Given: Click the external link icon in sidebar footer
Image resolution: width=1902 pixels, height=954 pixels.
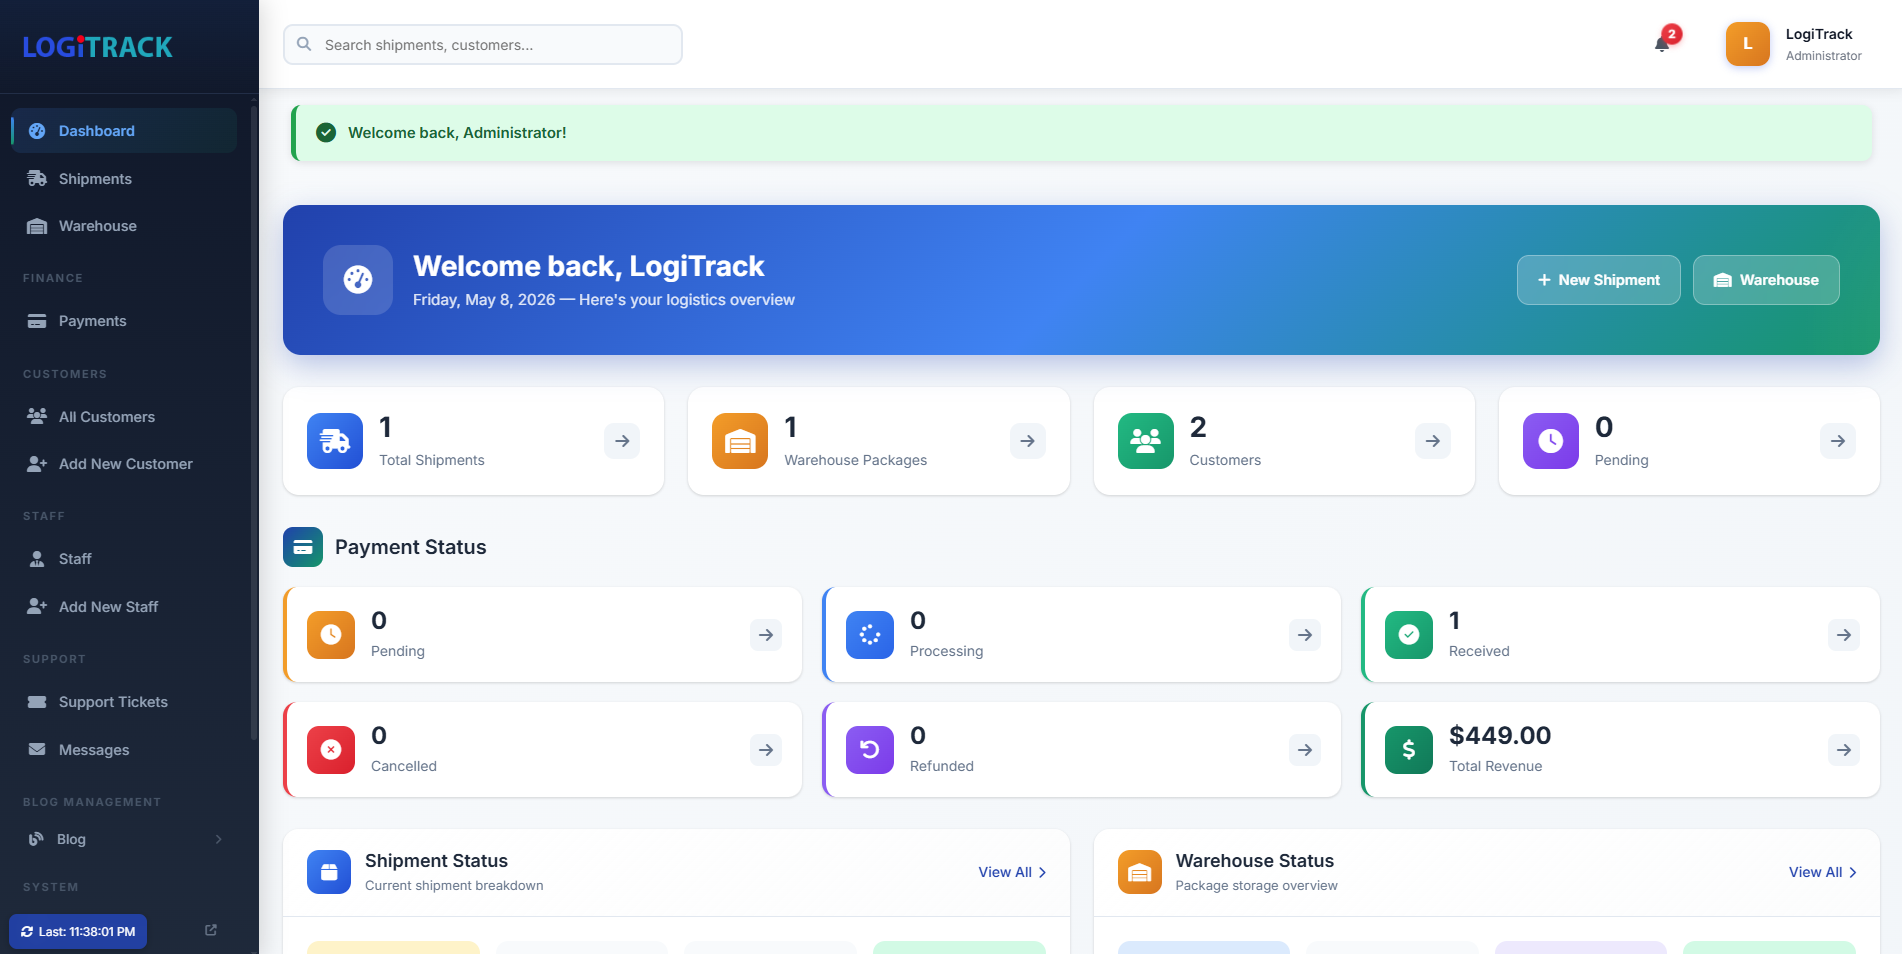Looking at the screenshot, I should pyautogui.click(x=211, y=930).
